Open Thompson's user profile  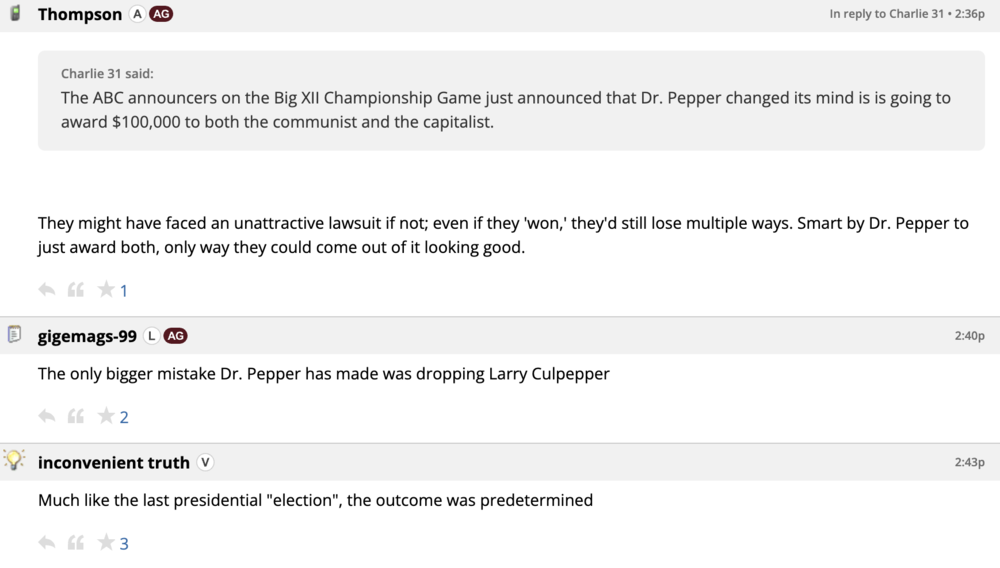point(79,15)
